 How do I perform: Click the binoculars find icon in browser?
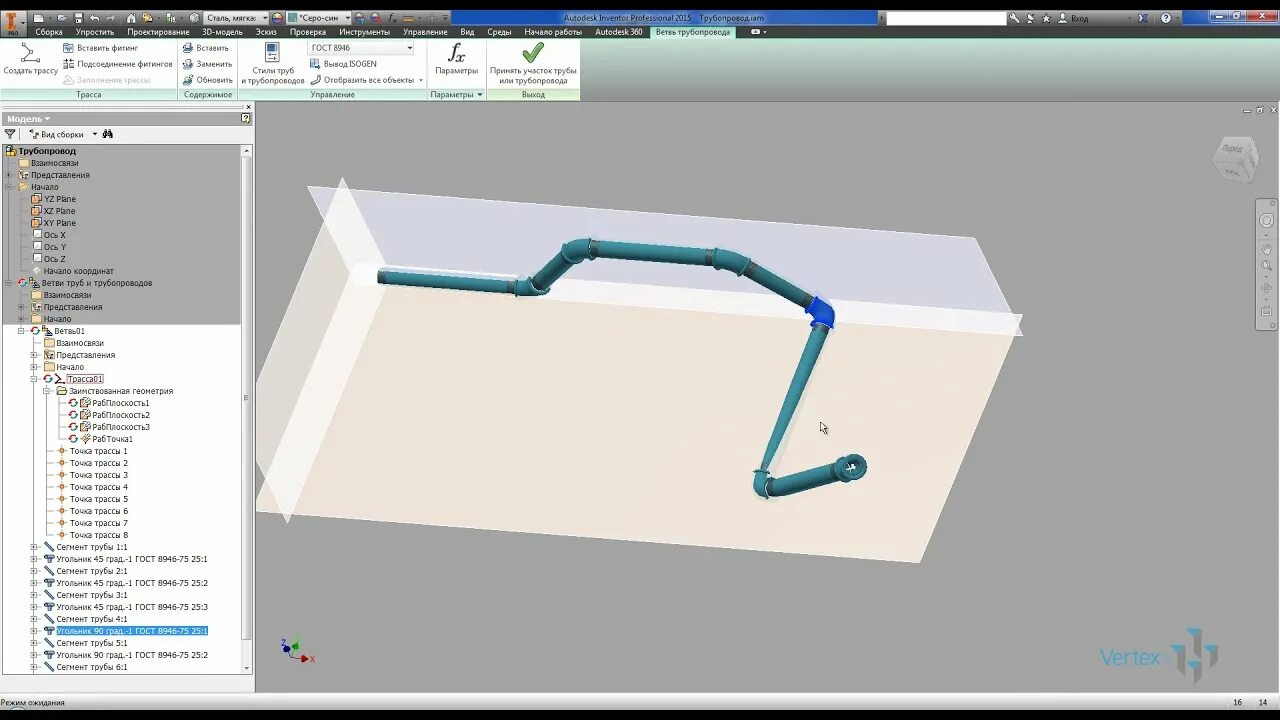[x=108, y=134]
